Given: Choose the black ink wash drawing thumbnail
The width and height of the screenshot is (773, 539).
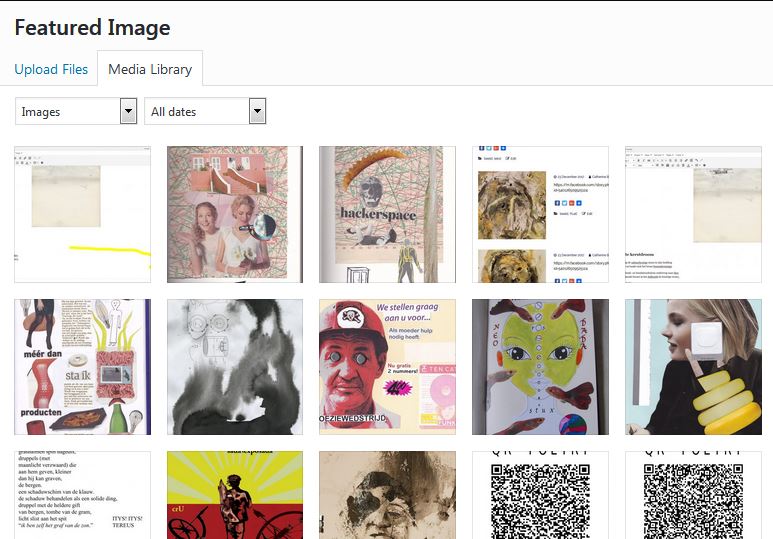Looking at the screenshot, I should coord(235,367).
